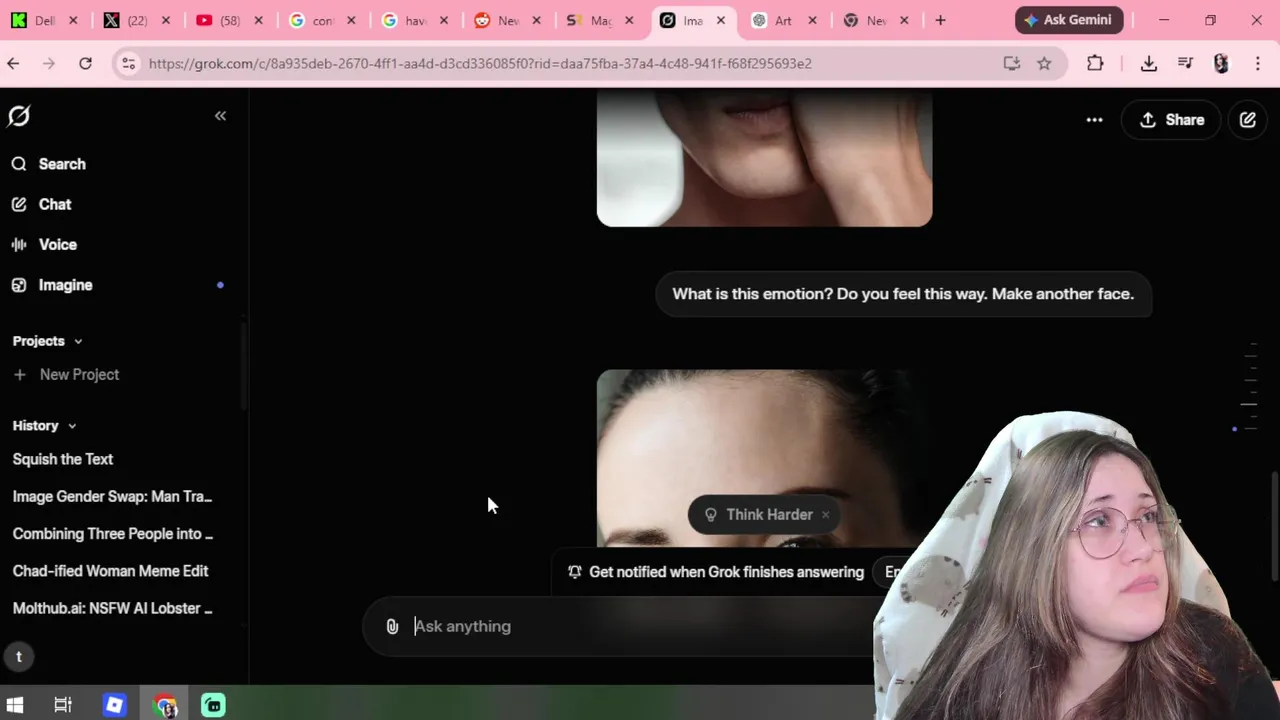Install app icon in address bar
Image resolution: width=1280 pixels, height=720 pixels.
pos(1012,63)
